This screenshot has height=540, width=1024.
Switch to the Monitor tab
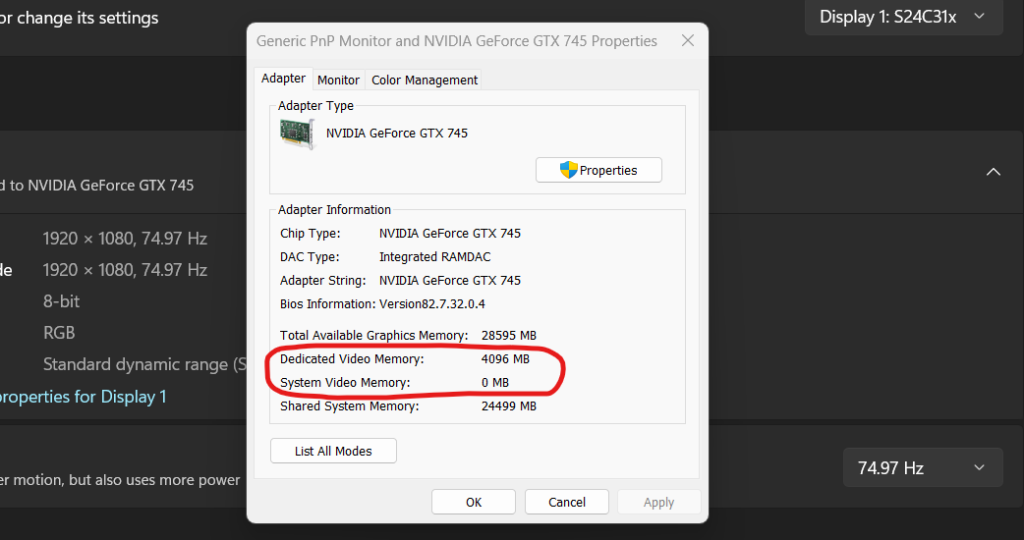338,80
